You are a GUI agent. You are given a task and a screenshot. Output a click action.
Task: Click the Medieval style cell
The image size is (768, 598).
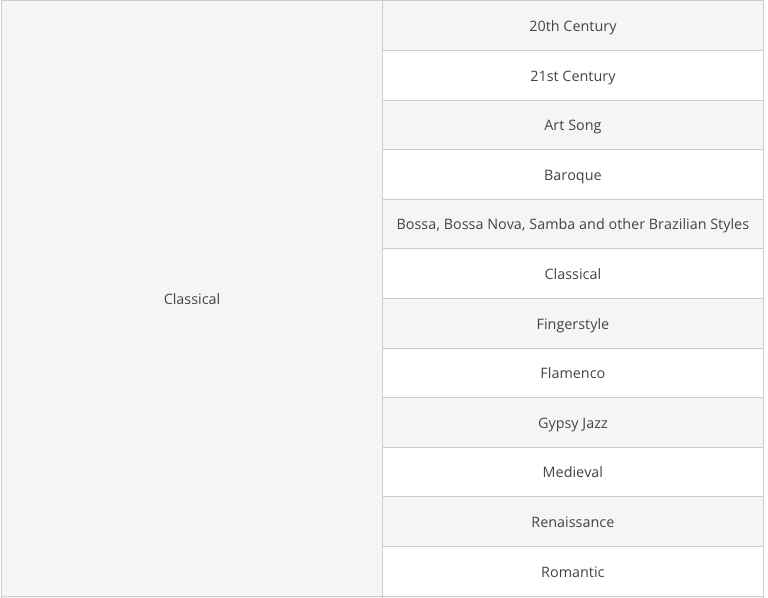[572, 472]
